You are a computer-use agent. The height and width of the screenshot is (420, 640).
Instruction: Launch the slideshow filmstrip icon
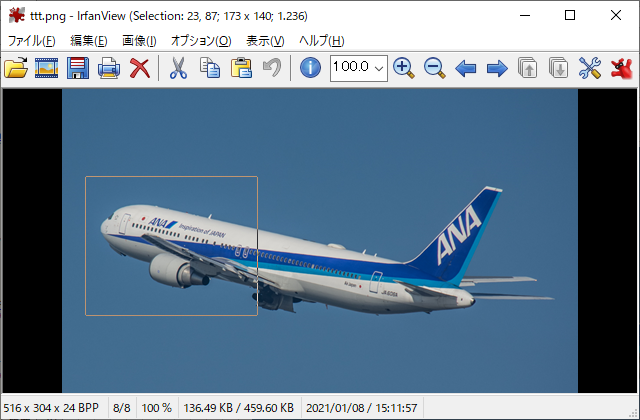46,67
